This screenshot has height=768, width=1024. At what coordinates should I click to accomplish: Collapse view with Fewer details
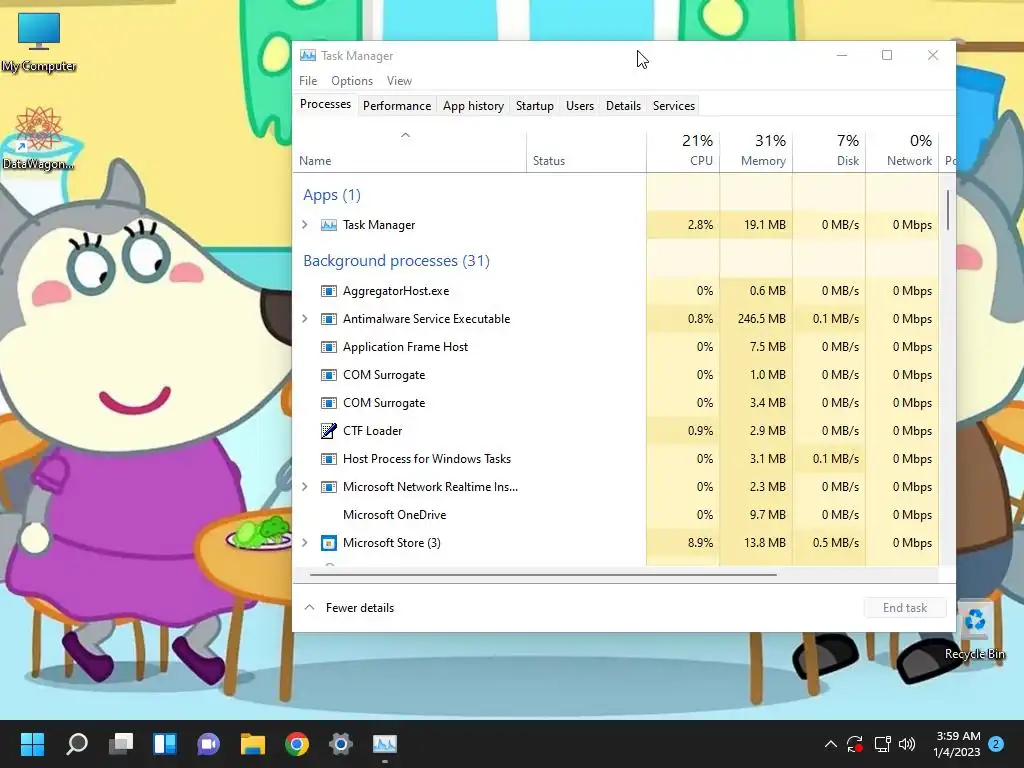[x=349, y=607]
